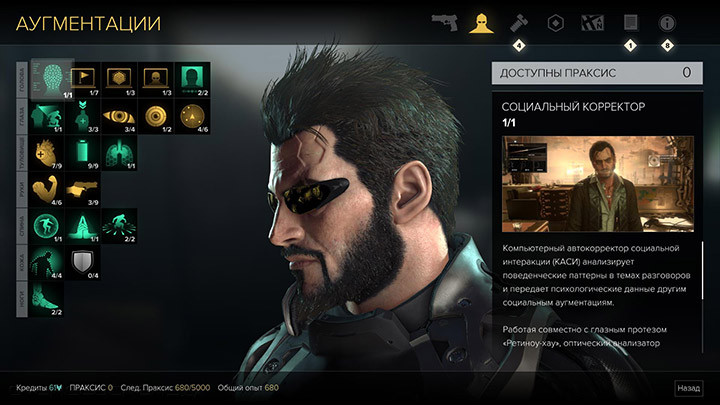The height and width of the screenshot is (405, 720).
Task: Select the battery energy augmentation 9/9
Action: 83,153
